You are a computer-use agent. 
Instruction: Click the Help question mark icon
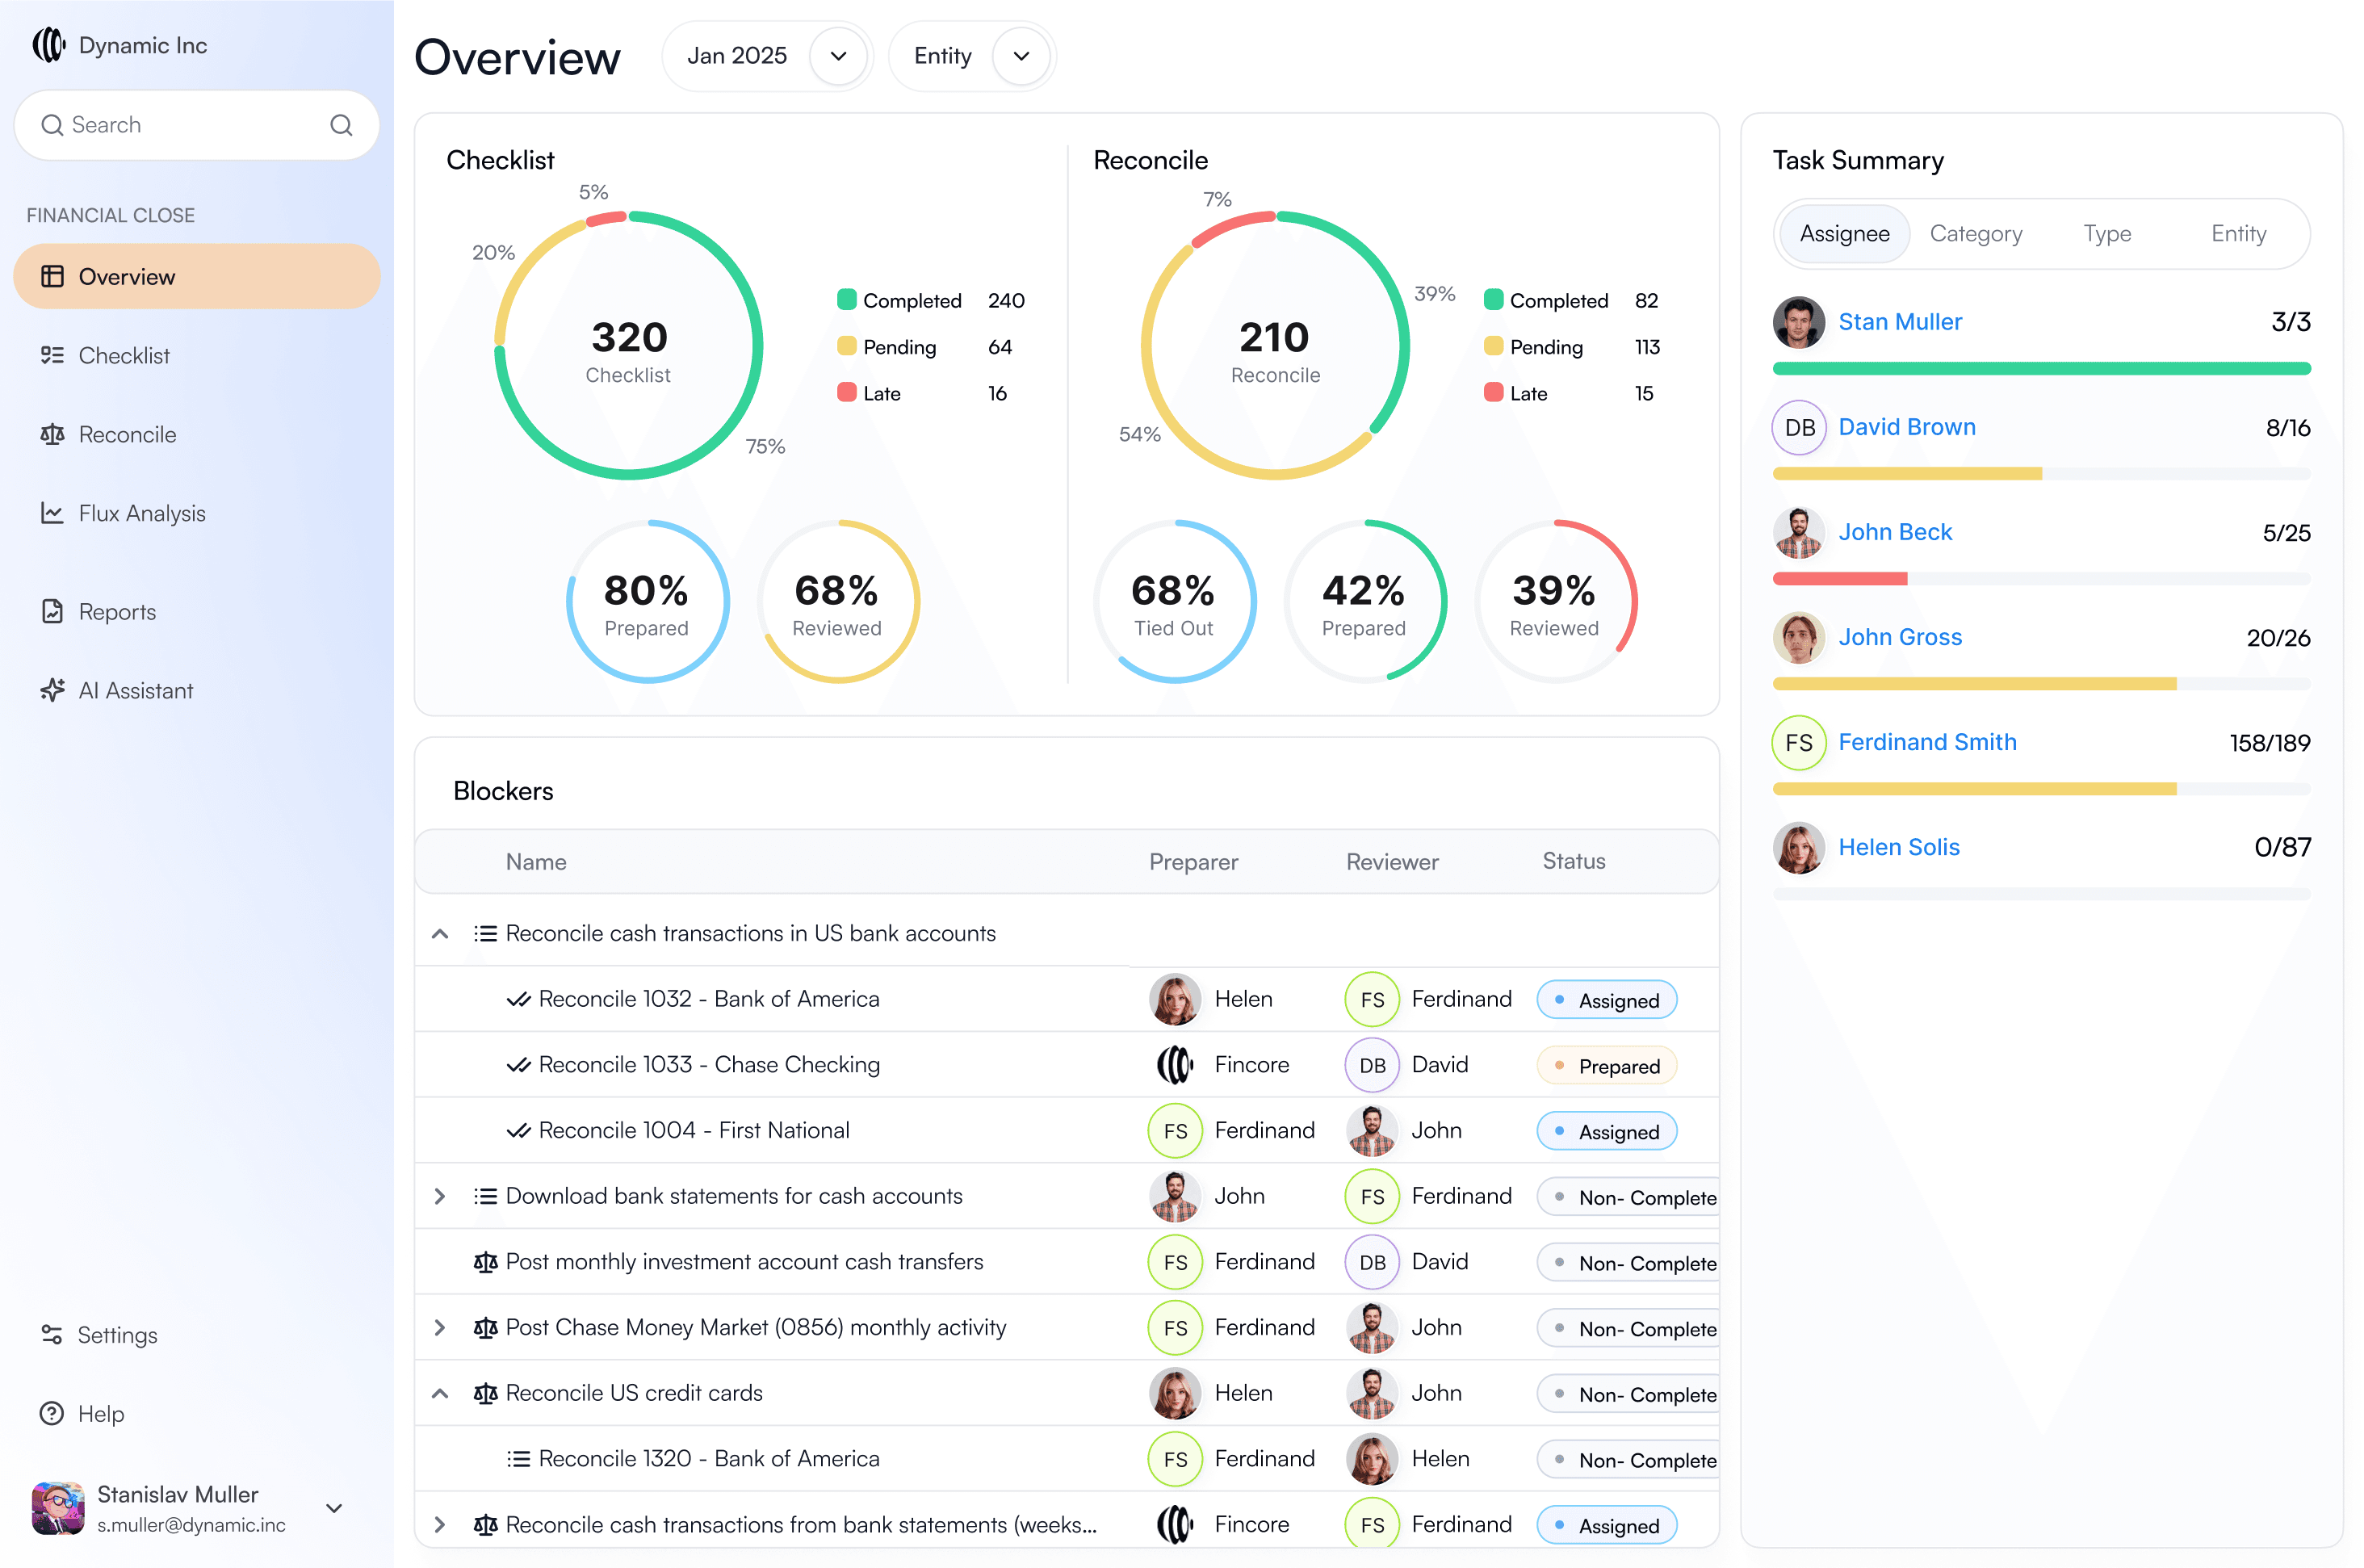click(x=52, y=1413)
